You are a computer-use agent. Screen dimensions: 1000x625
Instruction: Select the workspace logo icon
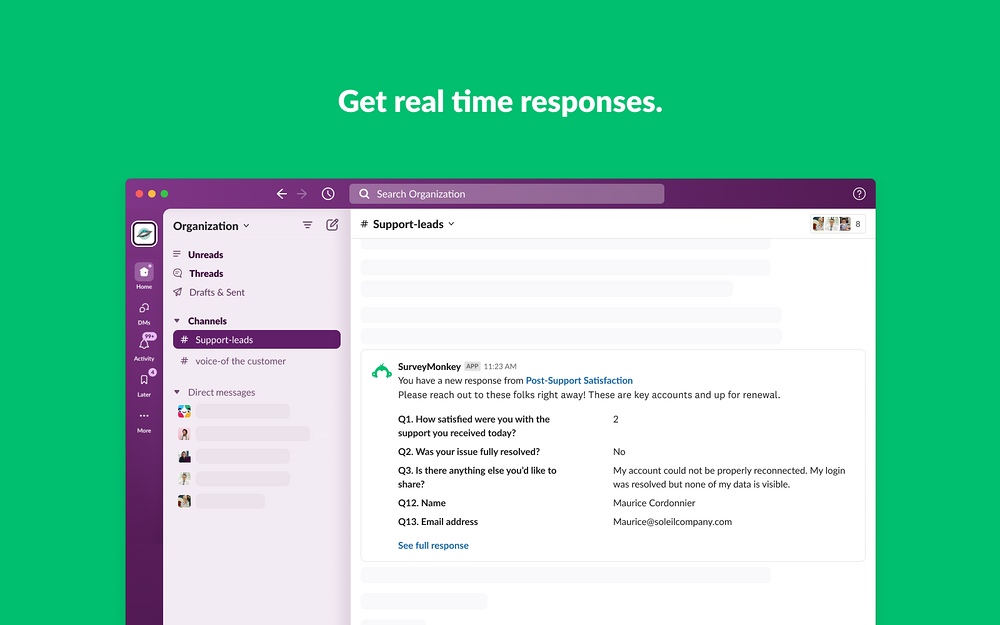(144, 233)
